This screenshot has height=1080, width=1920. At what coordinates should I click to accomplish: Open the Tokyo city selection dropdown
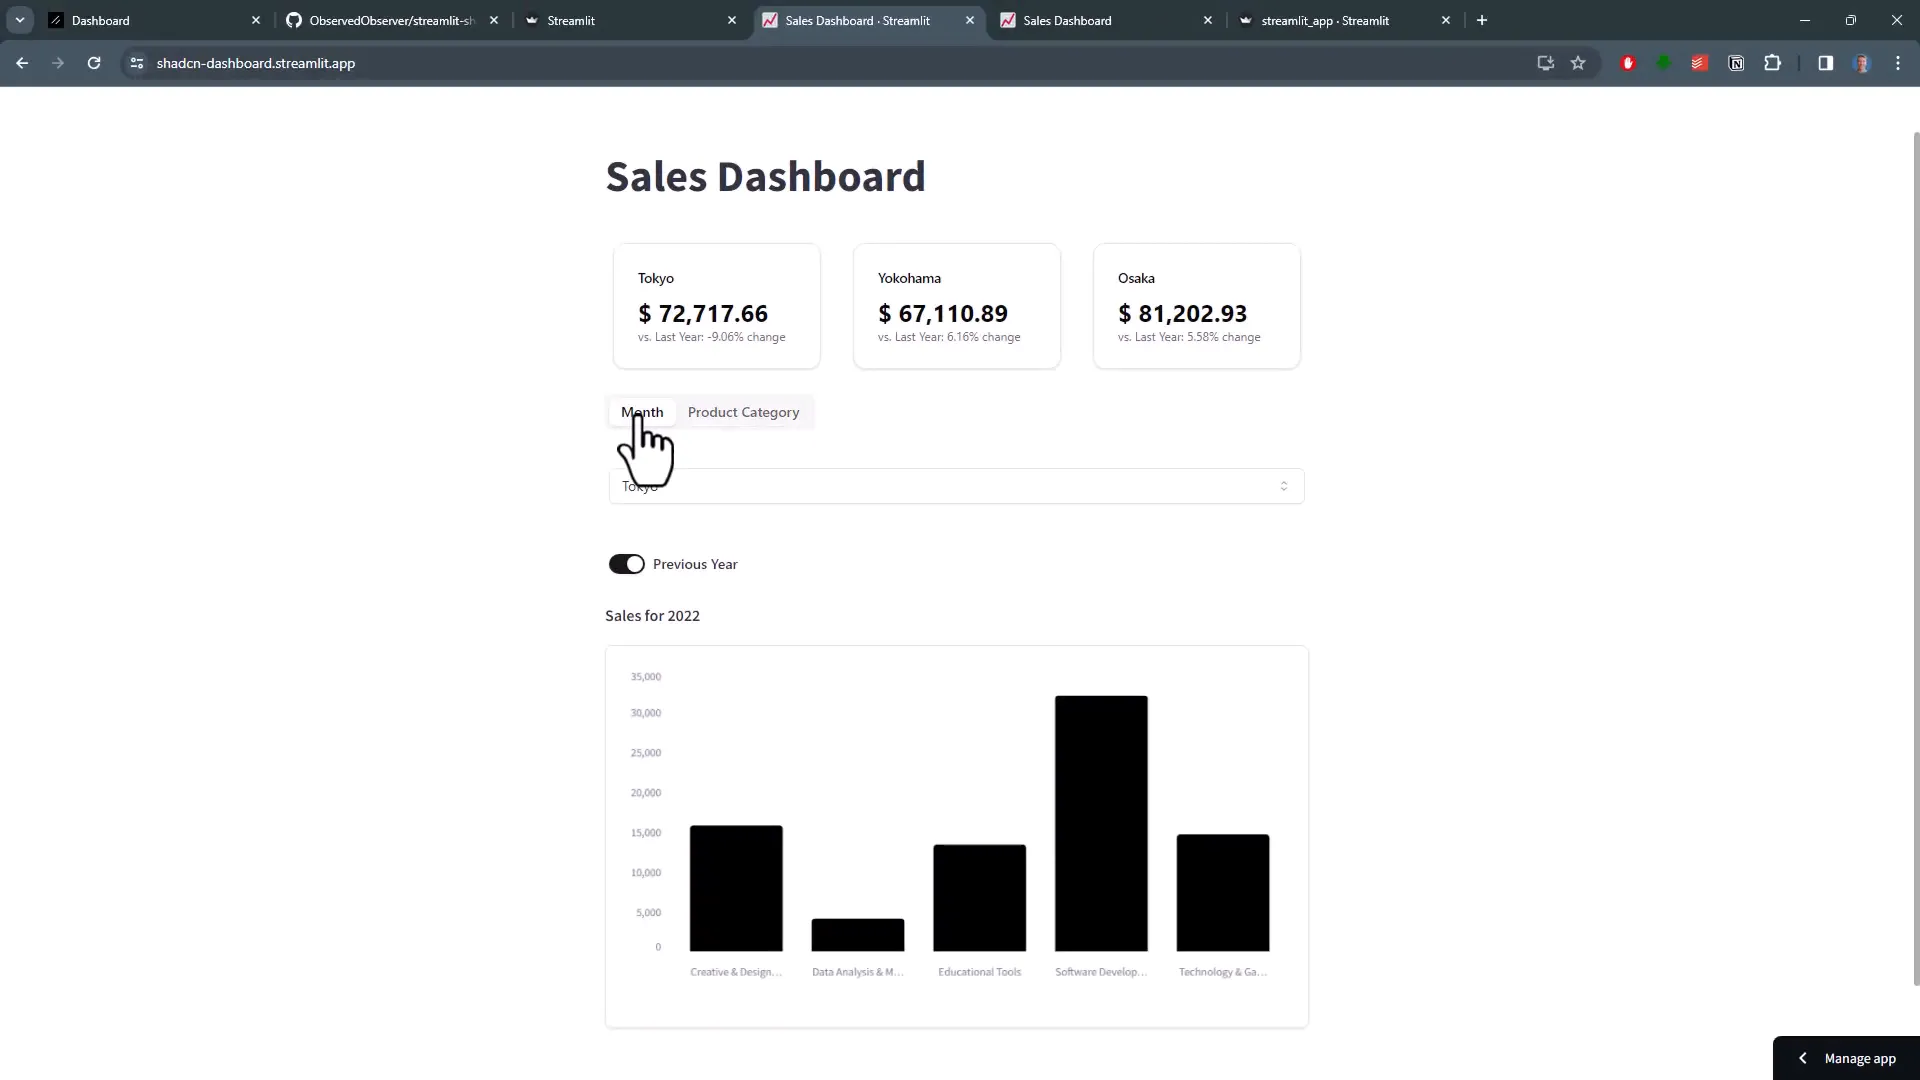click(x=956, y=487)
